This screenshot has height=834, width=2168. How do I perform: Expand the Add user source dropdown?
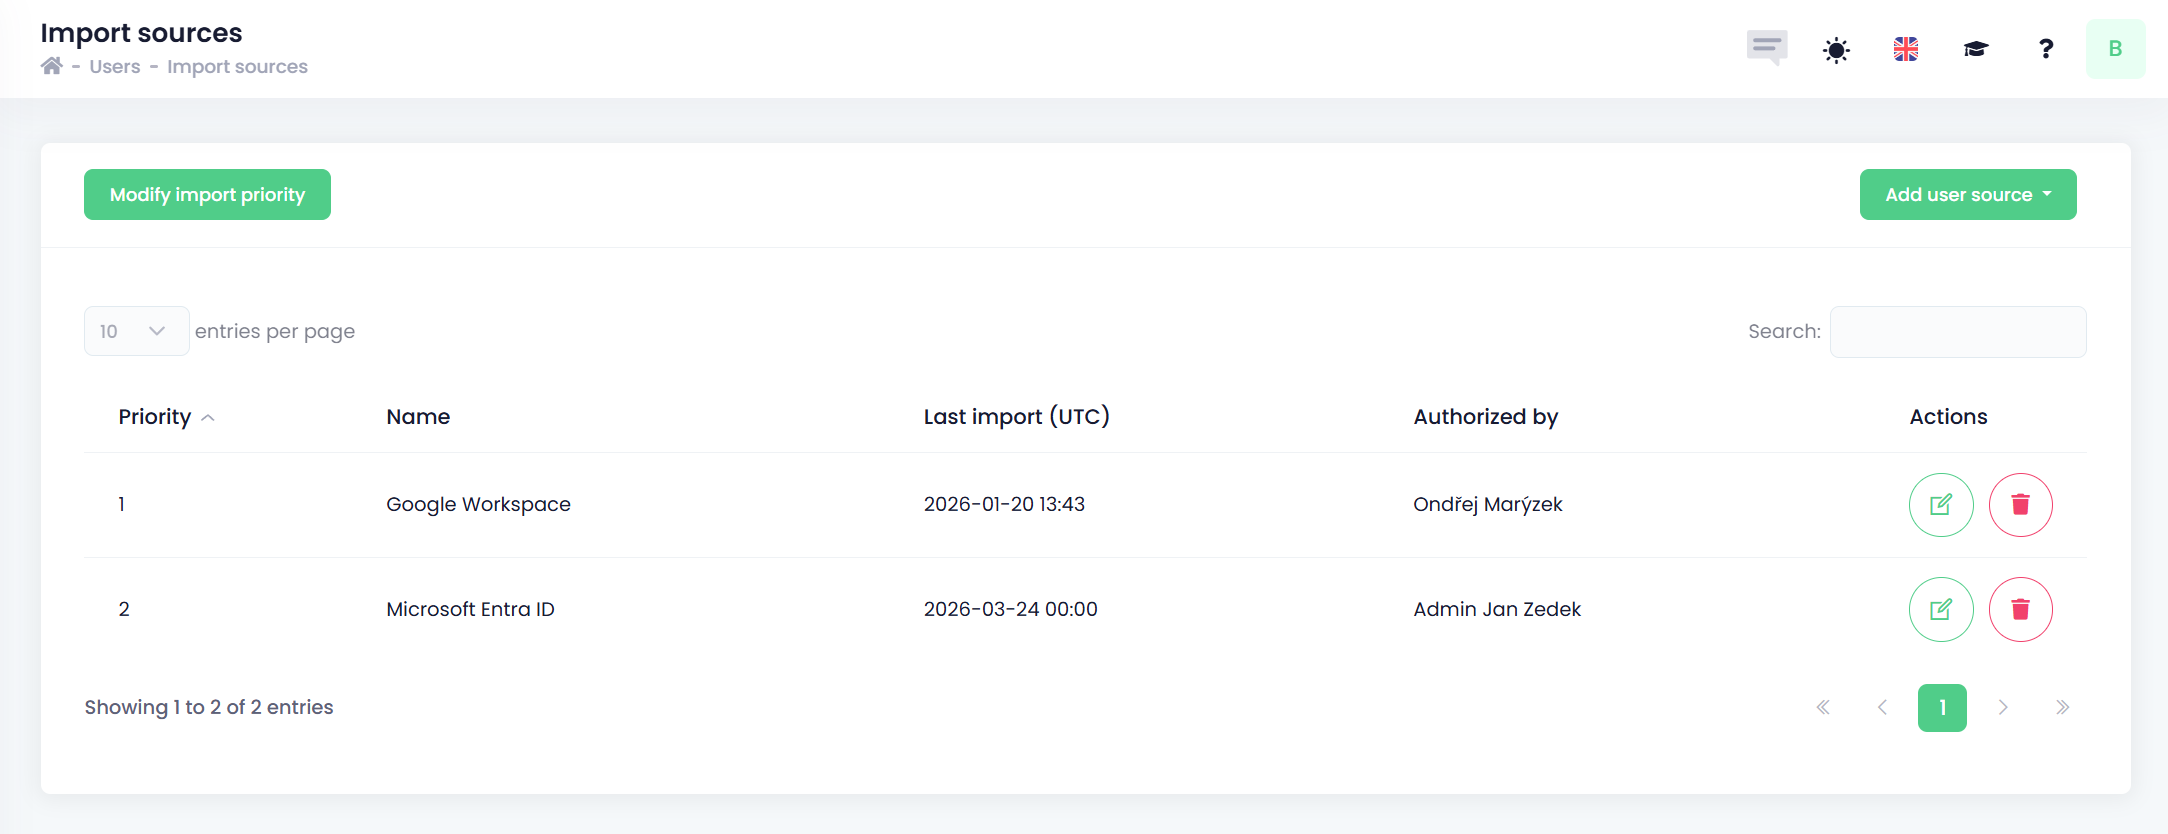click(1967, 195)
